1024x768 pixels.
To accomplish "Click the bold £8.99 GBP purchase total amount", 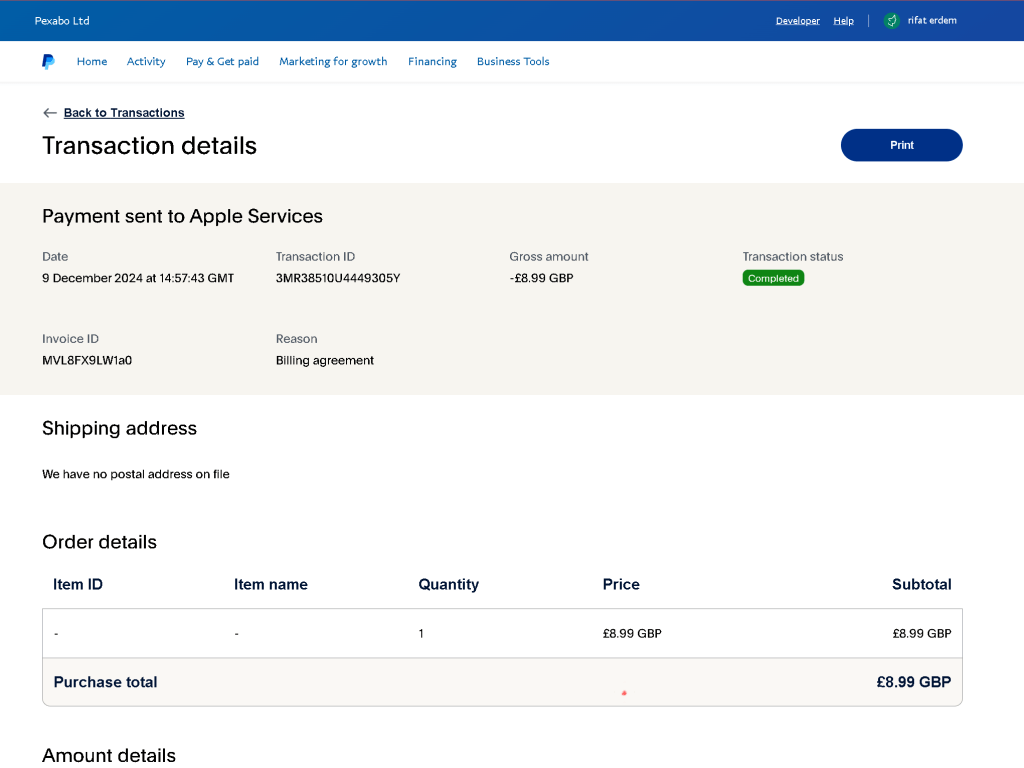I will 914,682.
